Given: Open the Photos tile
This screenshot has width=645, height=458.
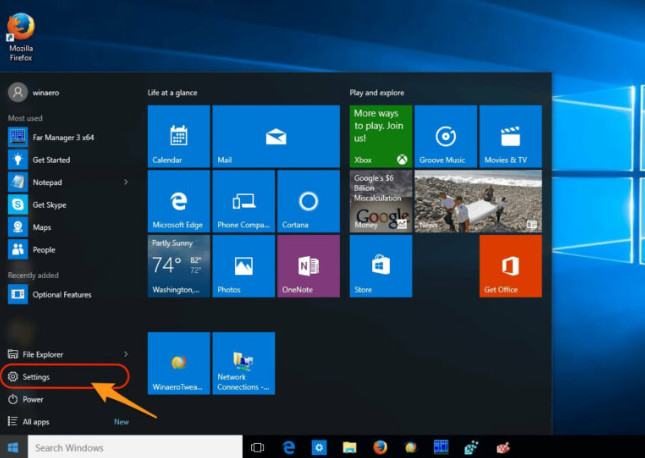Looking at the screenshot, I should coord(244,266).
